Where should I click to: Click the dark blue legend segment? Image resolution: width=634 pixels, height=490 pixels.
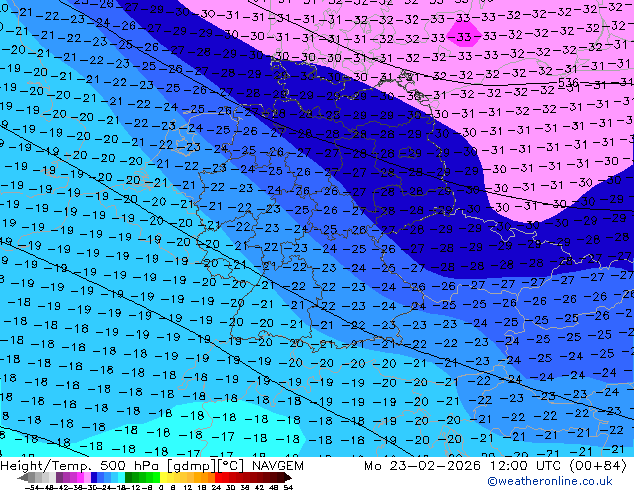[94, 478]
